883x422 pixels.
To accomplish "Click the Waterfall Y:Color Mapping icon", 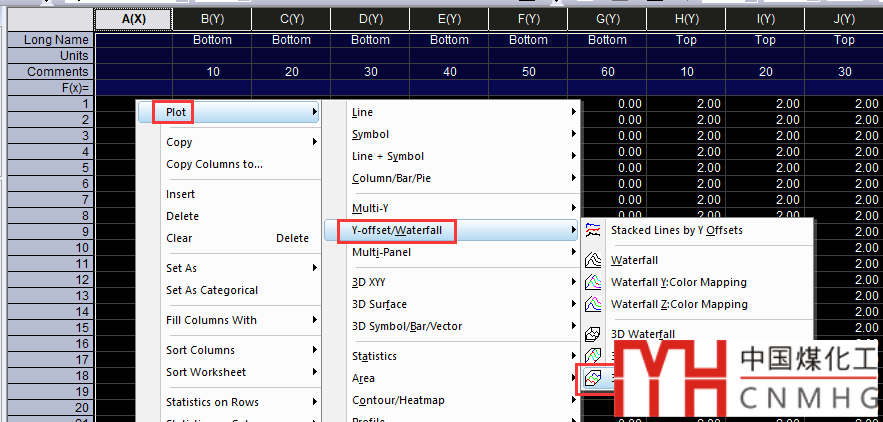I will tap(593, 282).
